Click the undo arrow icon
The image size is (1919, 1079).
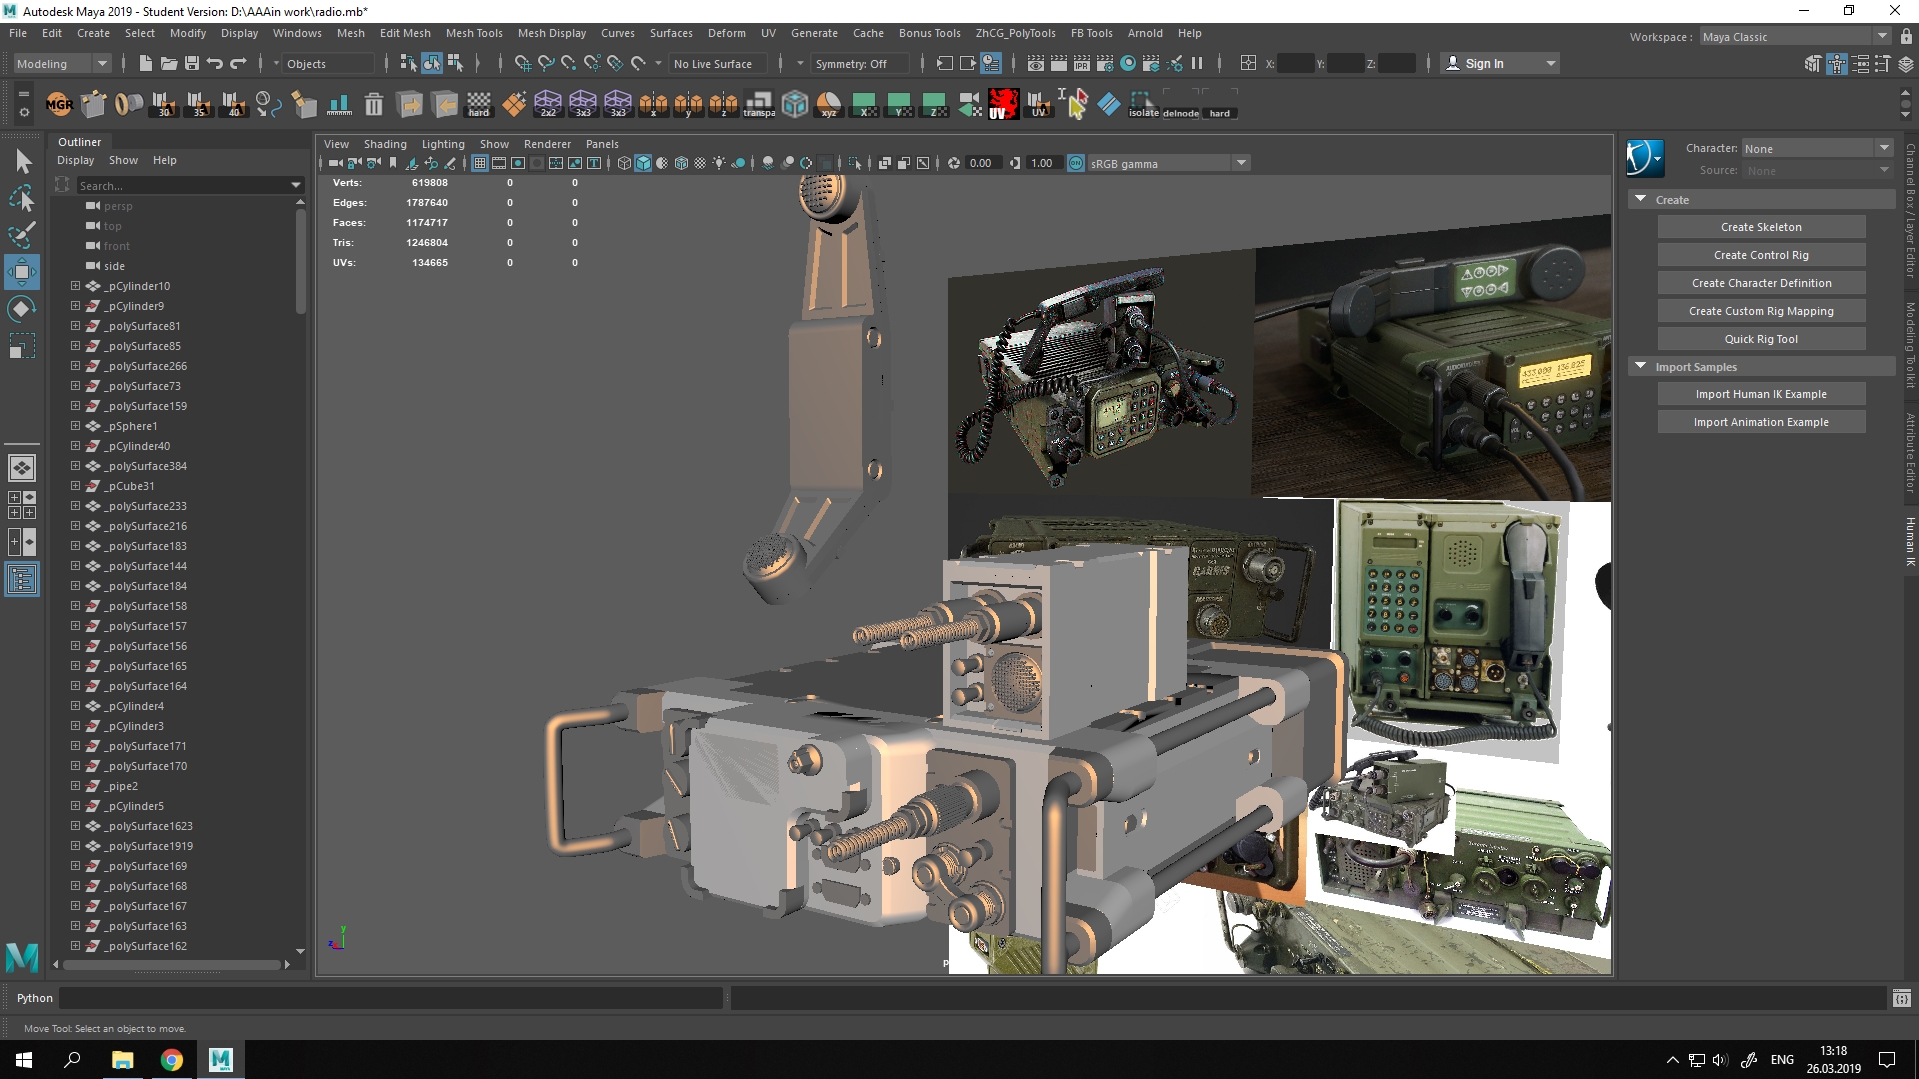[215, 63]
